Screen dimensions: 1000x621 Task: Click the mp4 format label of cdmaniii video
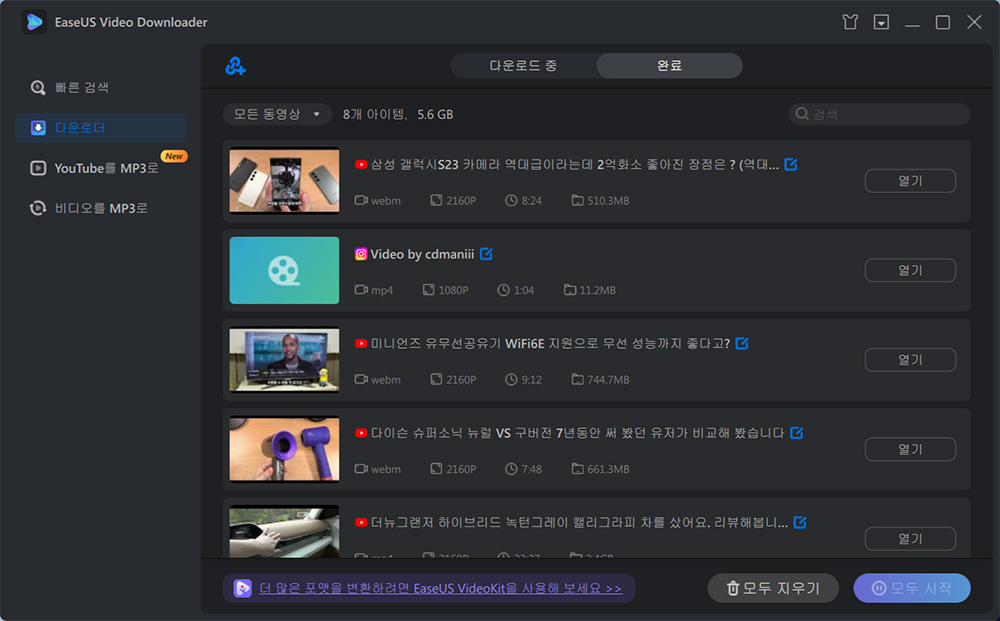[x=374, y=290]
